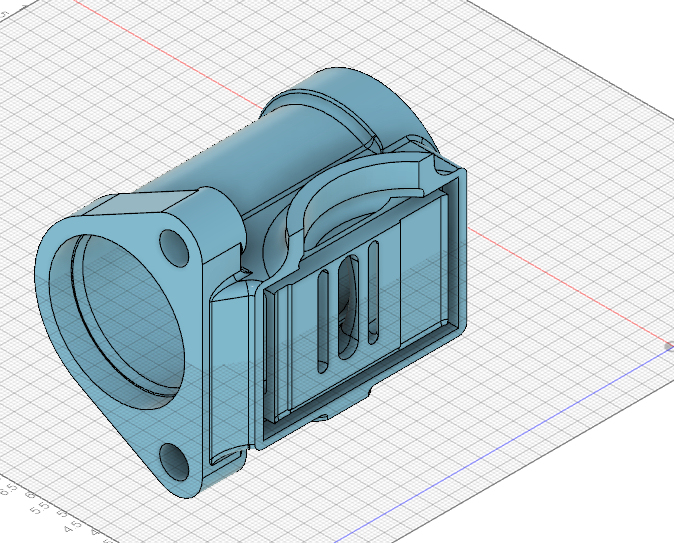The height and width of the screenshot is (543, 674).
Task: Select the narrow slot left of center slot
Action: [323, 321]
